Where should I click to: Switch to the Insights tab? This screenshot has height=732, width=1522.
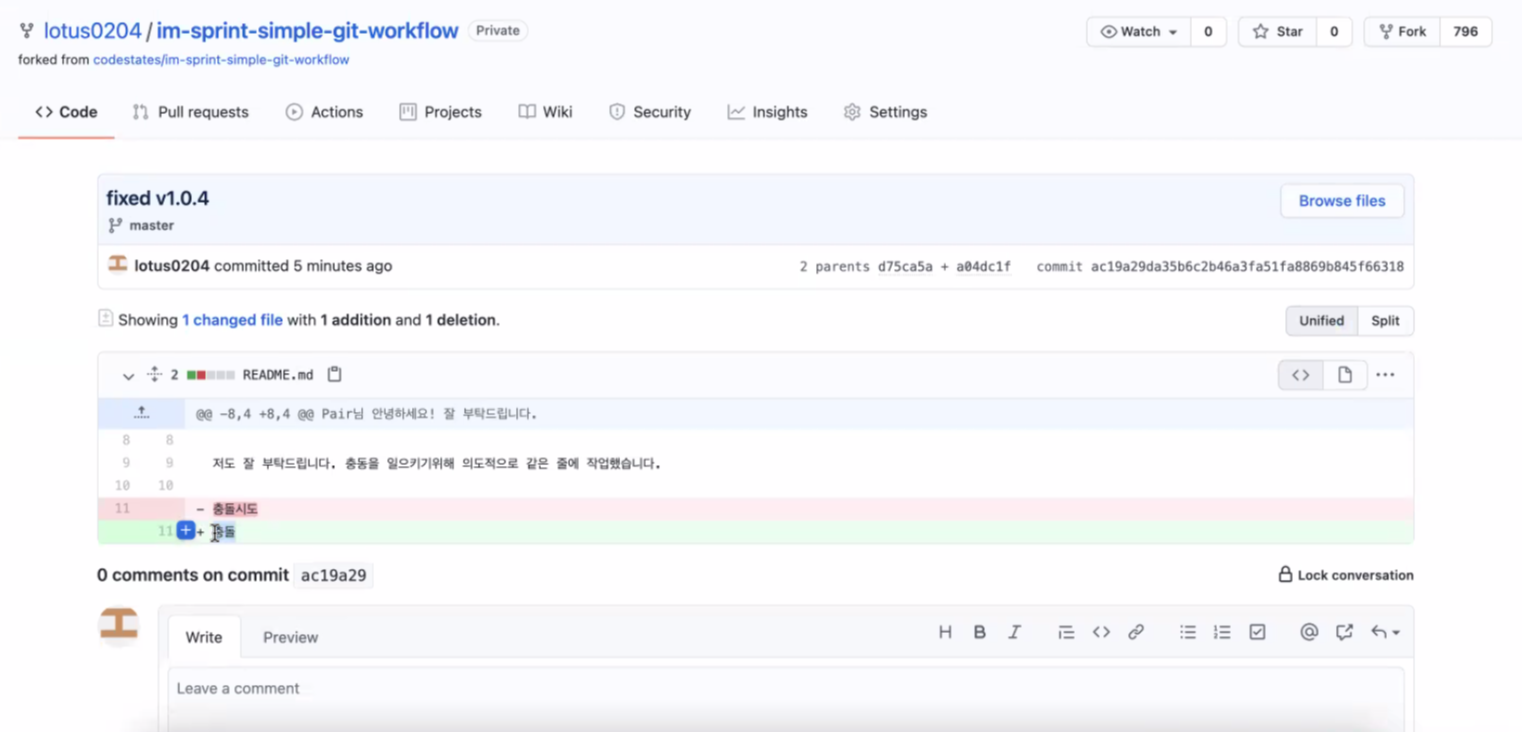pyautogui.click(x=767, y=112)
